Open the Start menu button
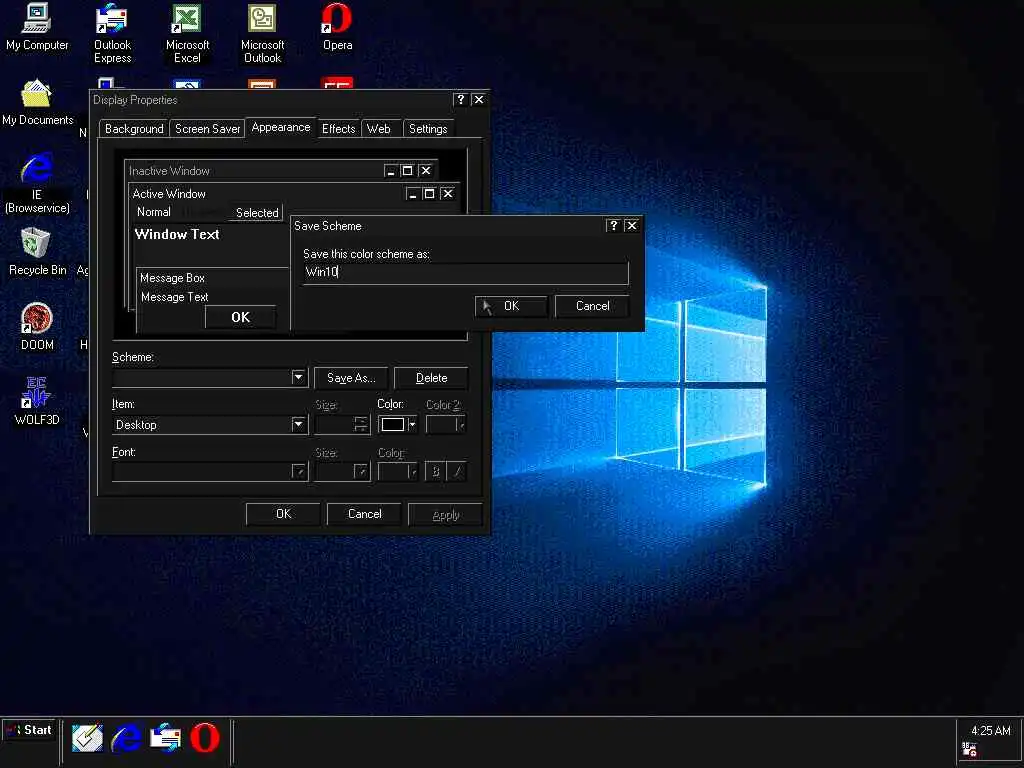 pyautogui.click(x=28, y=730)
